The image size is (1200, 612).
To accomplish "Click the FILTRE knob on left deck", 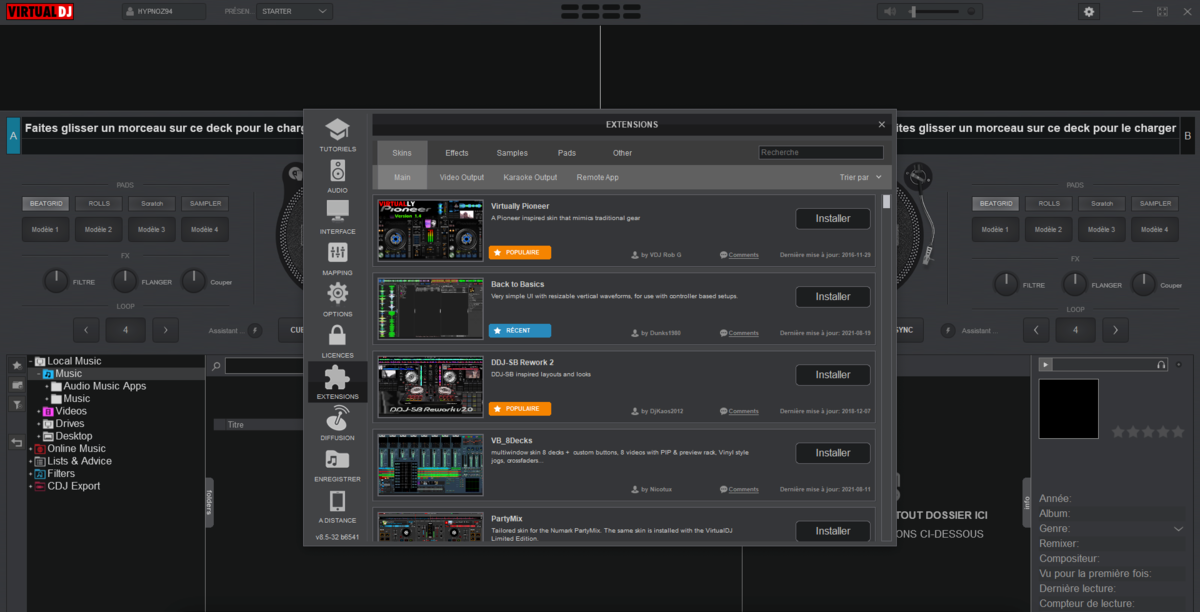I will [56, 281].
